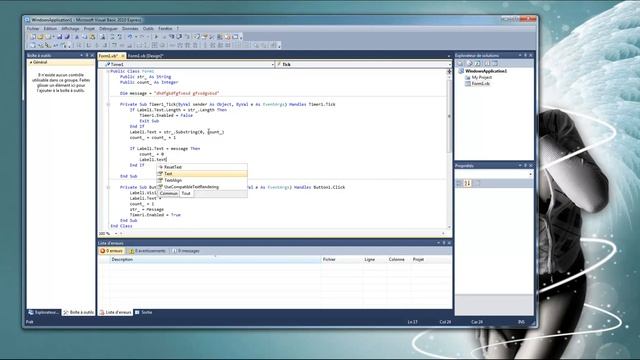Click the Copy toolbar icon
The height and width of the screenshot is (360, 640).
coord(84,37)
